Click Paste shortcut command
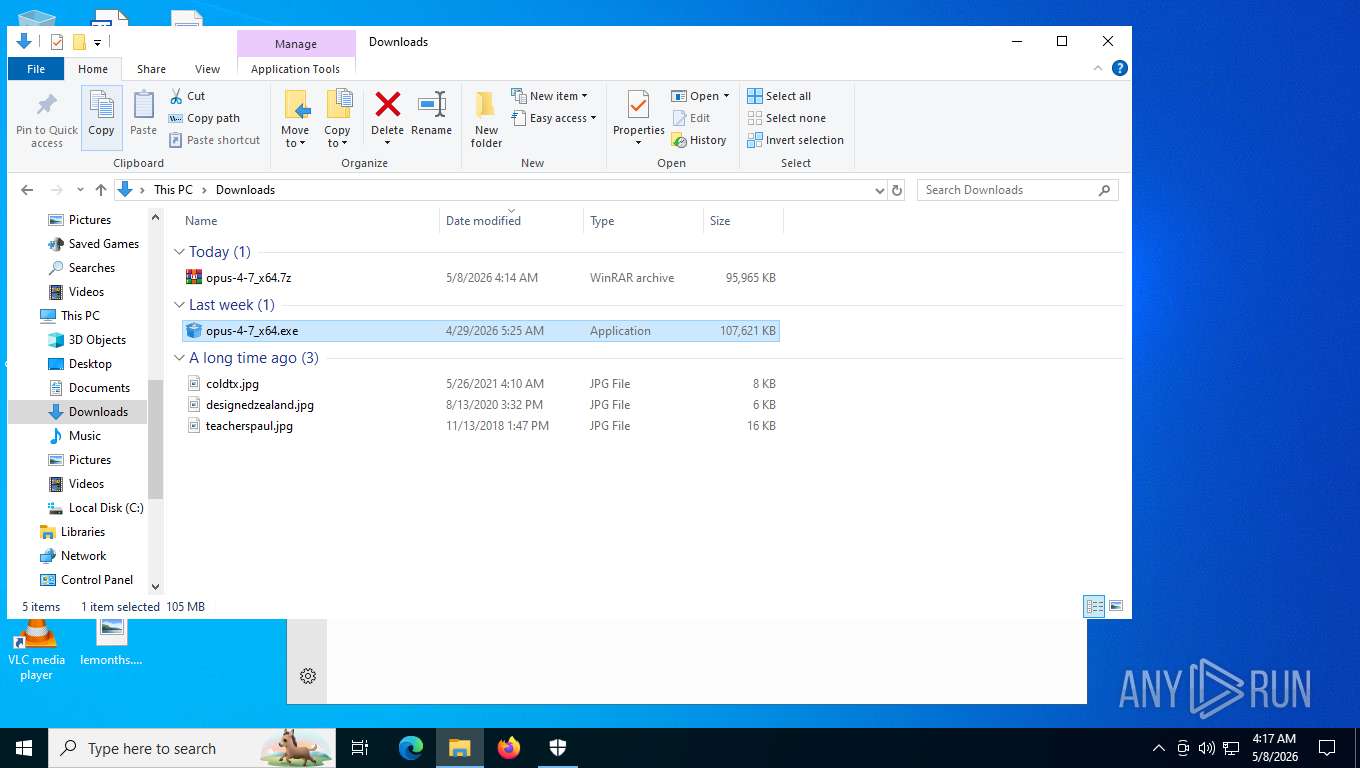1360x768 pixels. pyautogui.click(x=214, y=140)
